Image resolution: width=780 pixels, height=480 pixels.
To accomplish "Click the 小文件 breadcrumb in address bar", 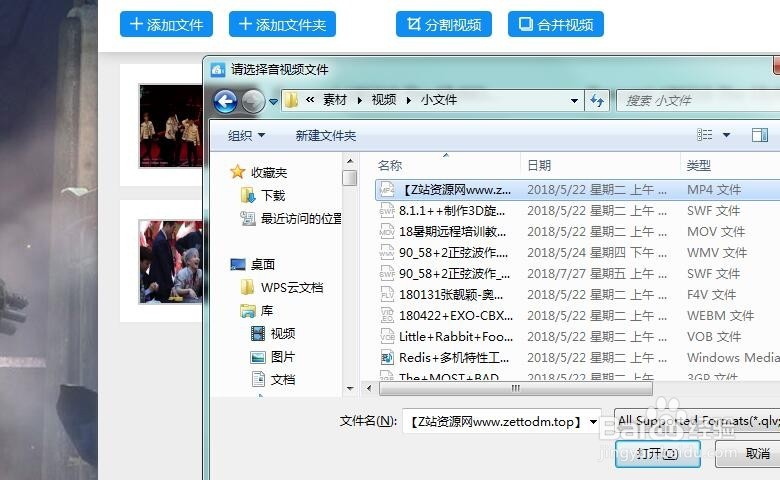I will click(439, 100).
